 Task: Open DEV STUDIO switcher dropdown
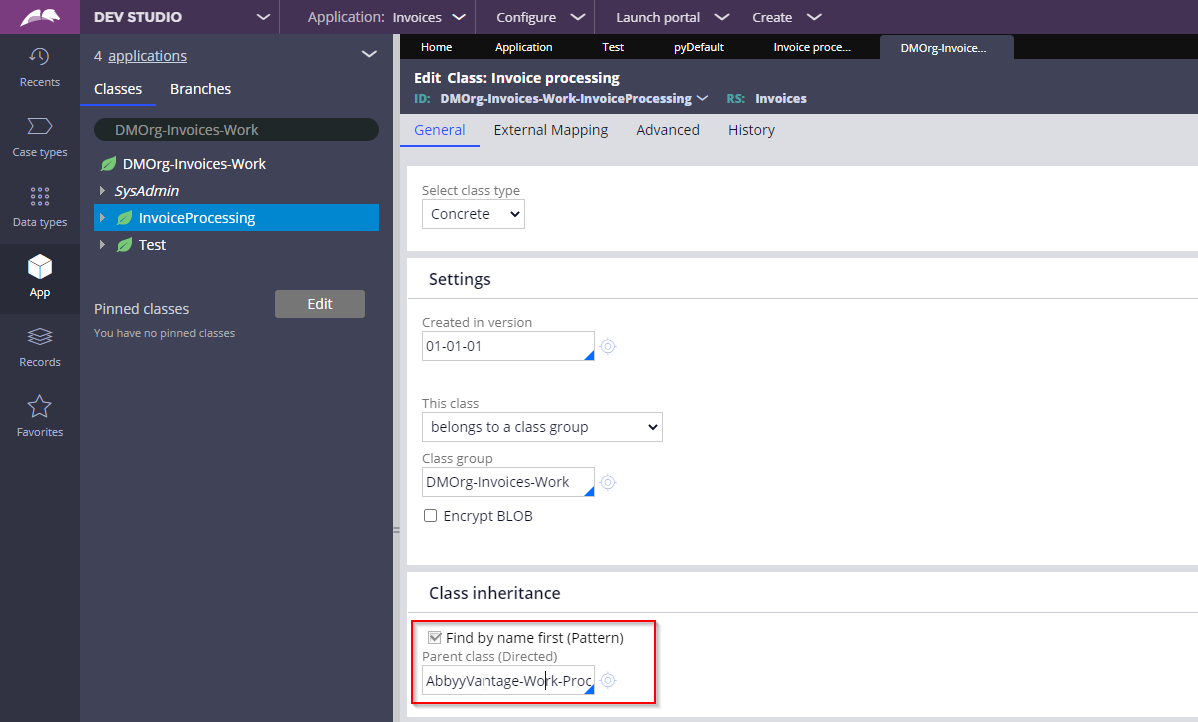point(263,17)
